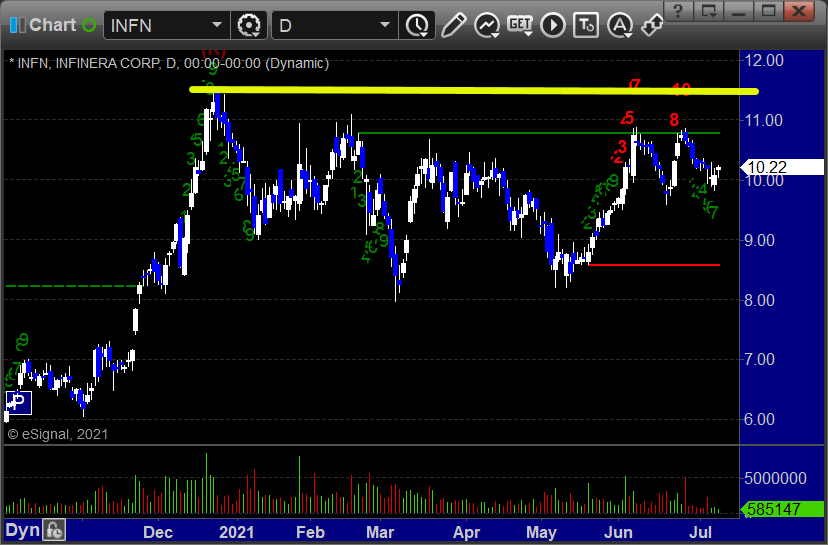Click the 585147 volume value tag
The height and width of the screenshot is (545, 828).
[782, 509]
